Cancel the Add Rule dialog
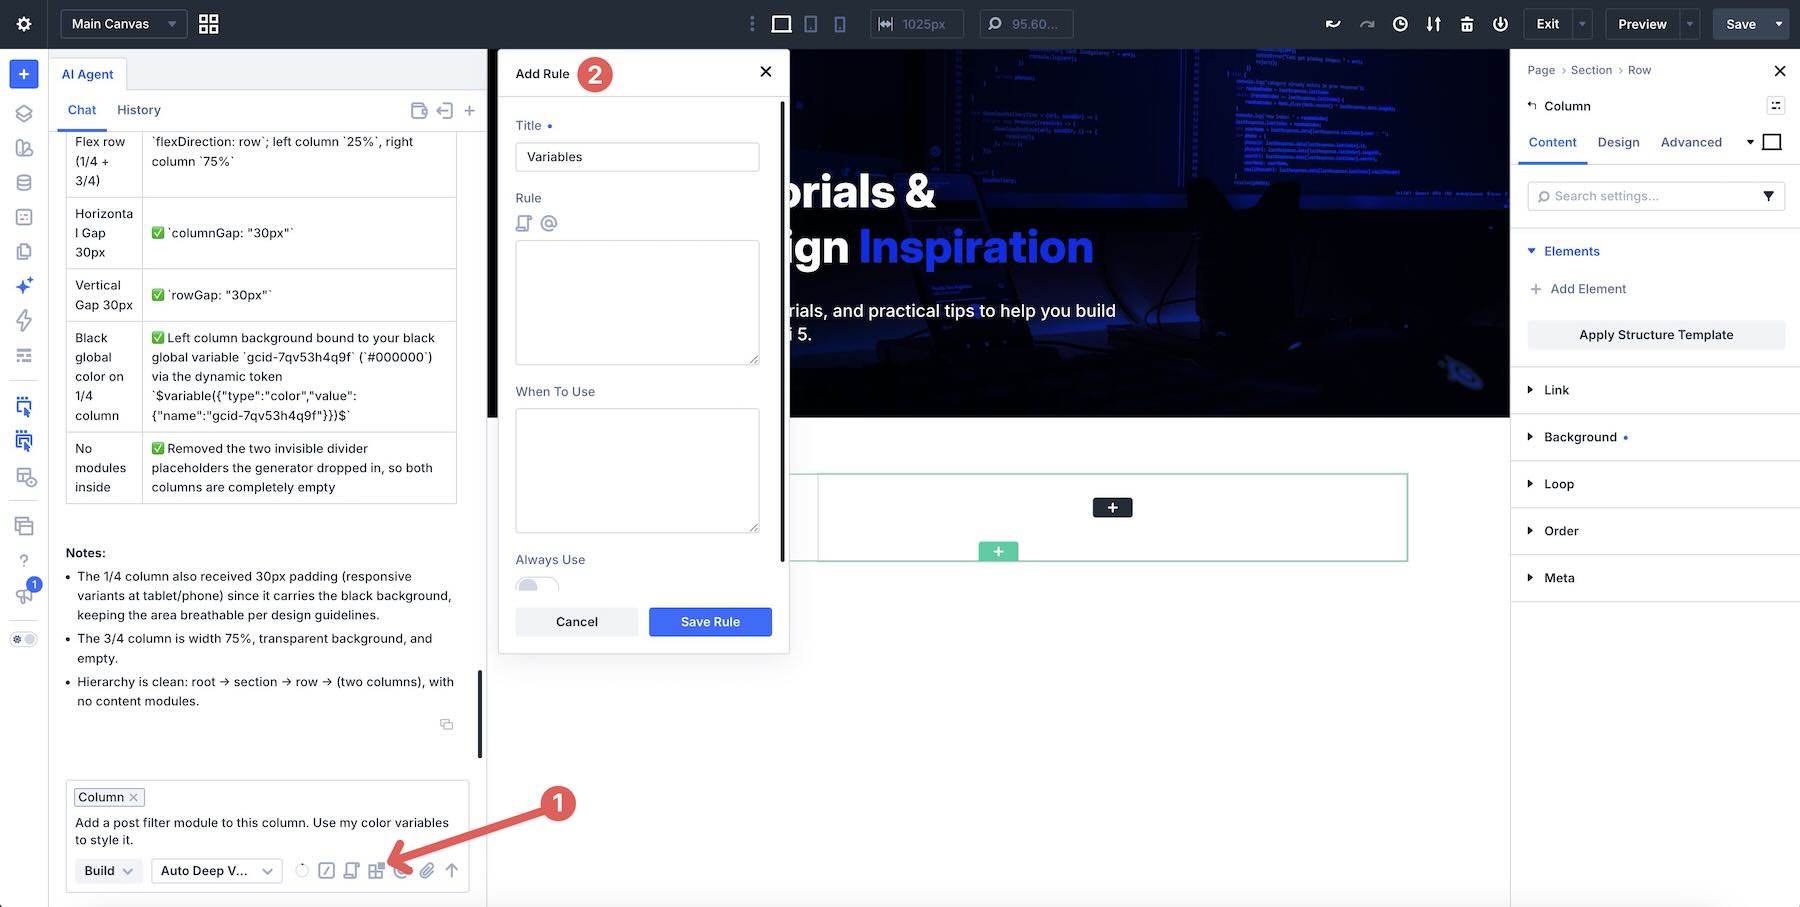The width and height of the screenshot is (1800, 907). [x=577, y=622]
